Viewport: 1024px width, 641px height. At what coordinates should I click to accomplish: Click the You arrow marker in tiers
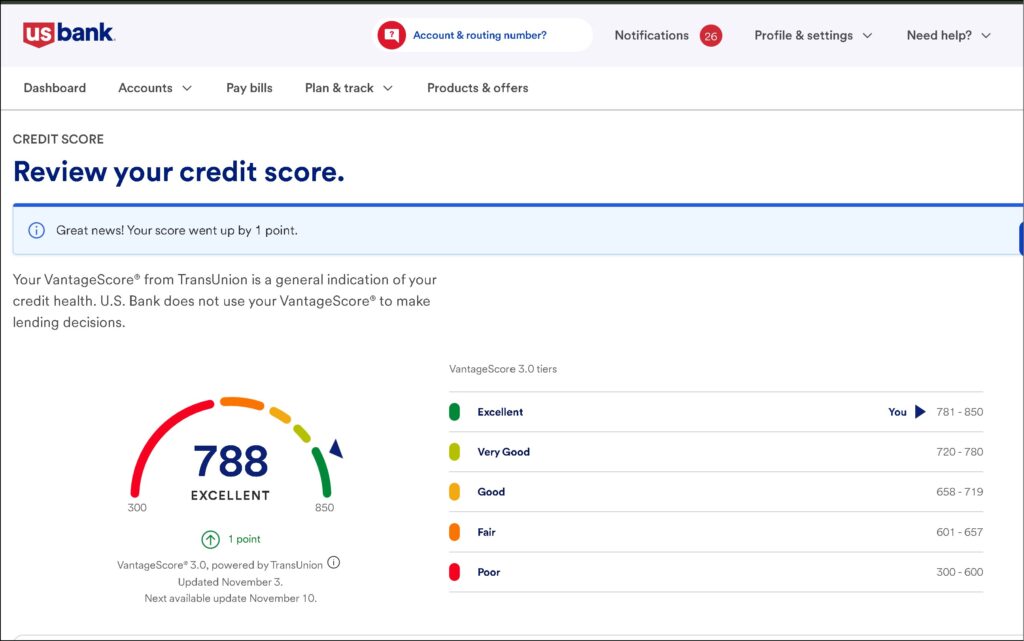[920, 412]
